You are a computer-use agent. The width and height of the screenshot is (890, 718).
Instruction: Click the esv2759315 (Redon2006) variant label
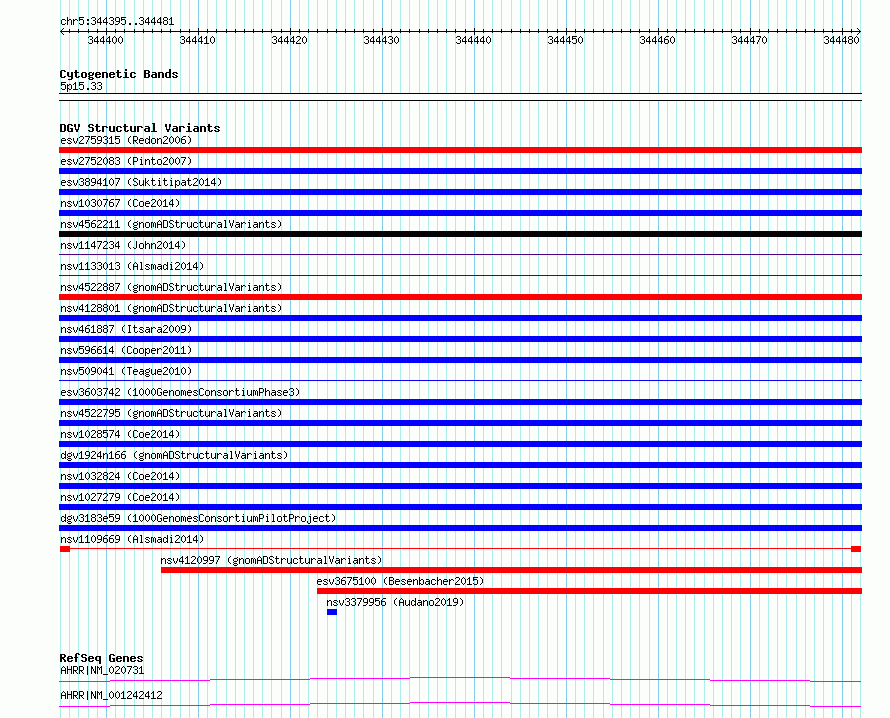coord(126,140)
